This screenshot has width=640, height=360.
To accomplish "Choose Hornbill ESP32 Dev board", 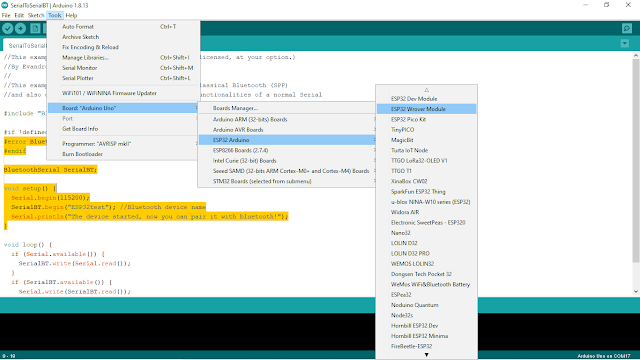I will pos(427,326).
